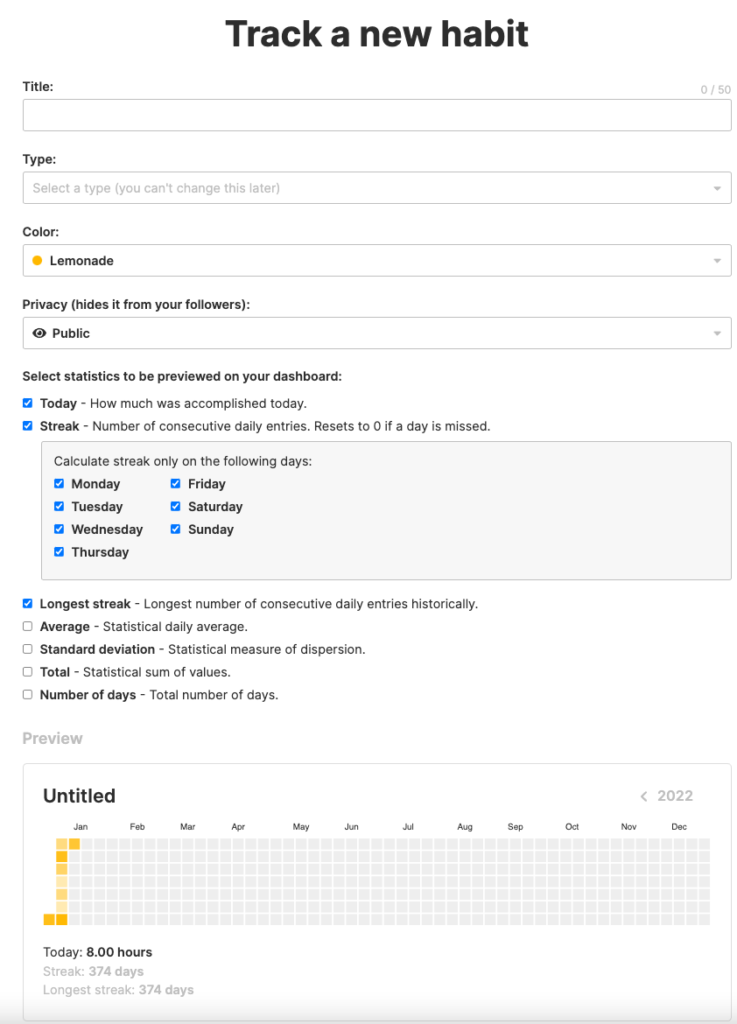737x1024 pixels.
Task: Expand the Color dropdown arrow
Action: (717, 261)
